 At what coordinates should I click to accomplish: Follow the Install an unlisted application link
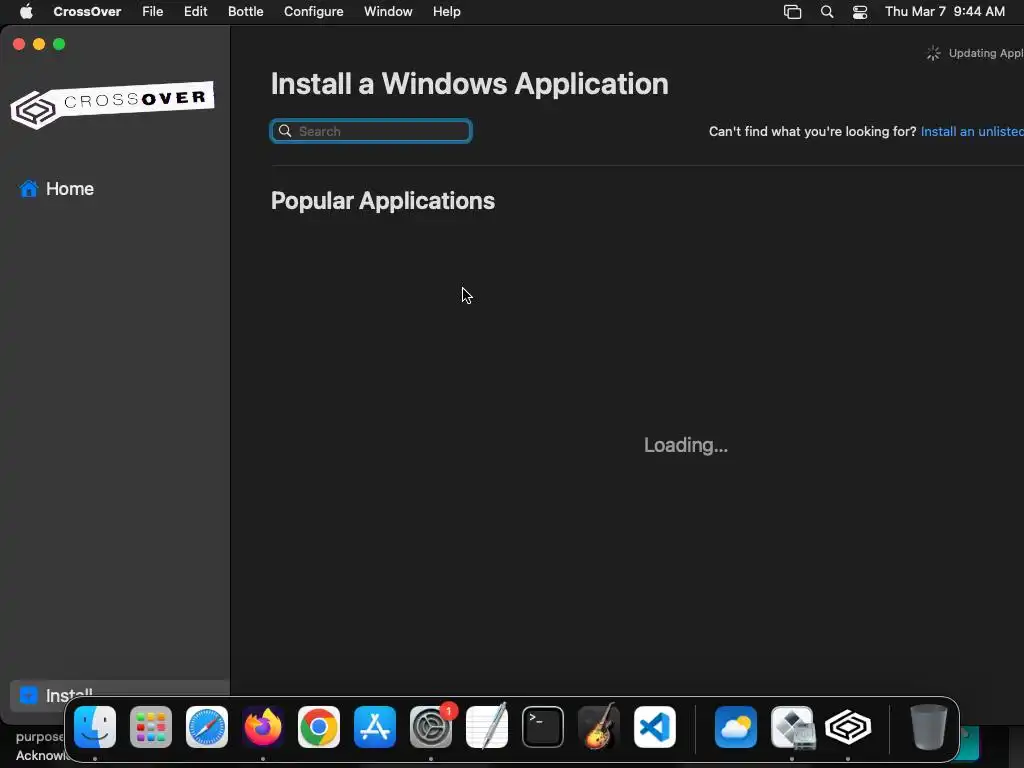pyautogui.click(x=972, y=131)
